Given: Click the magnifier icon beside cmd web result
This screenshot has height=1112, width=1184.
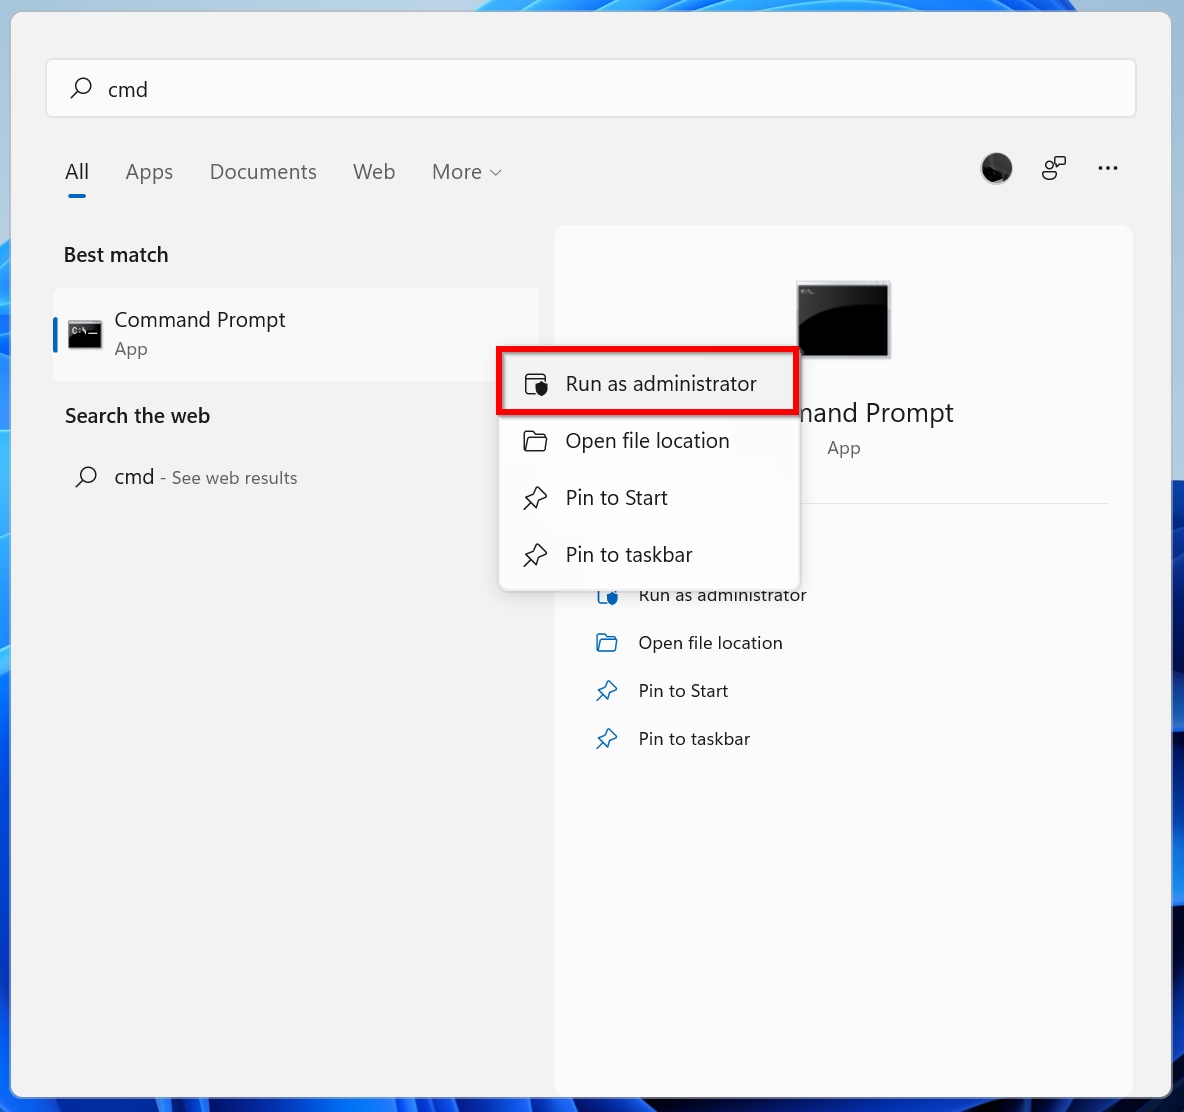Looking at the screenshot, I should [87, 477].
